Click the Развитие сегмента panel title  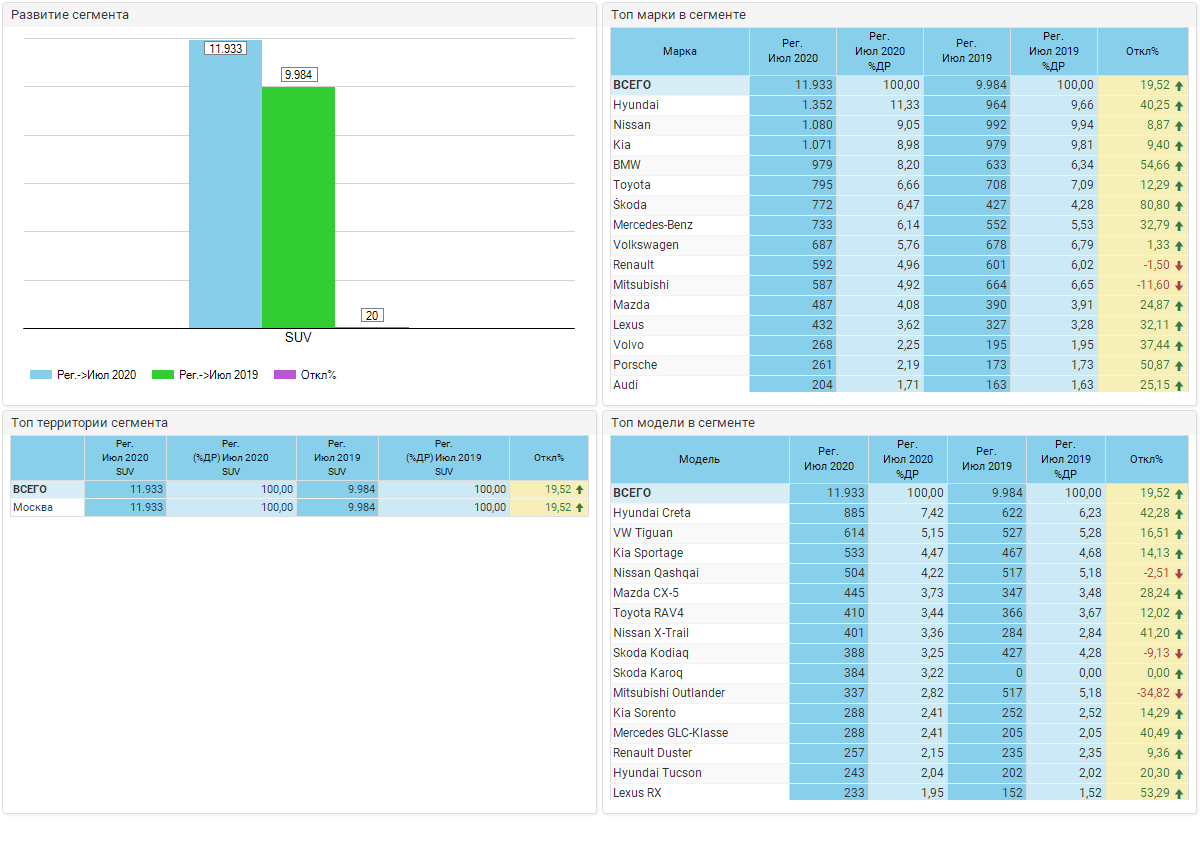[x=70, y=15]
